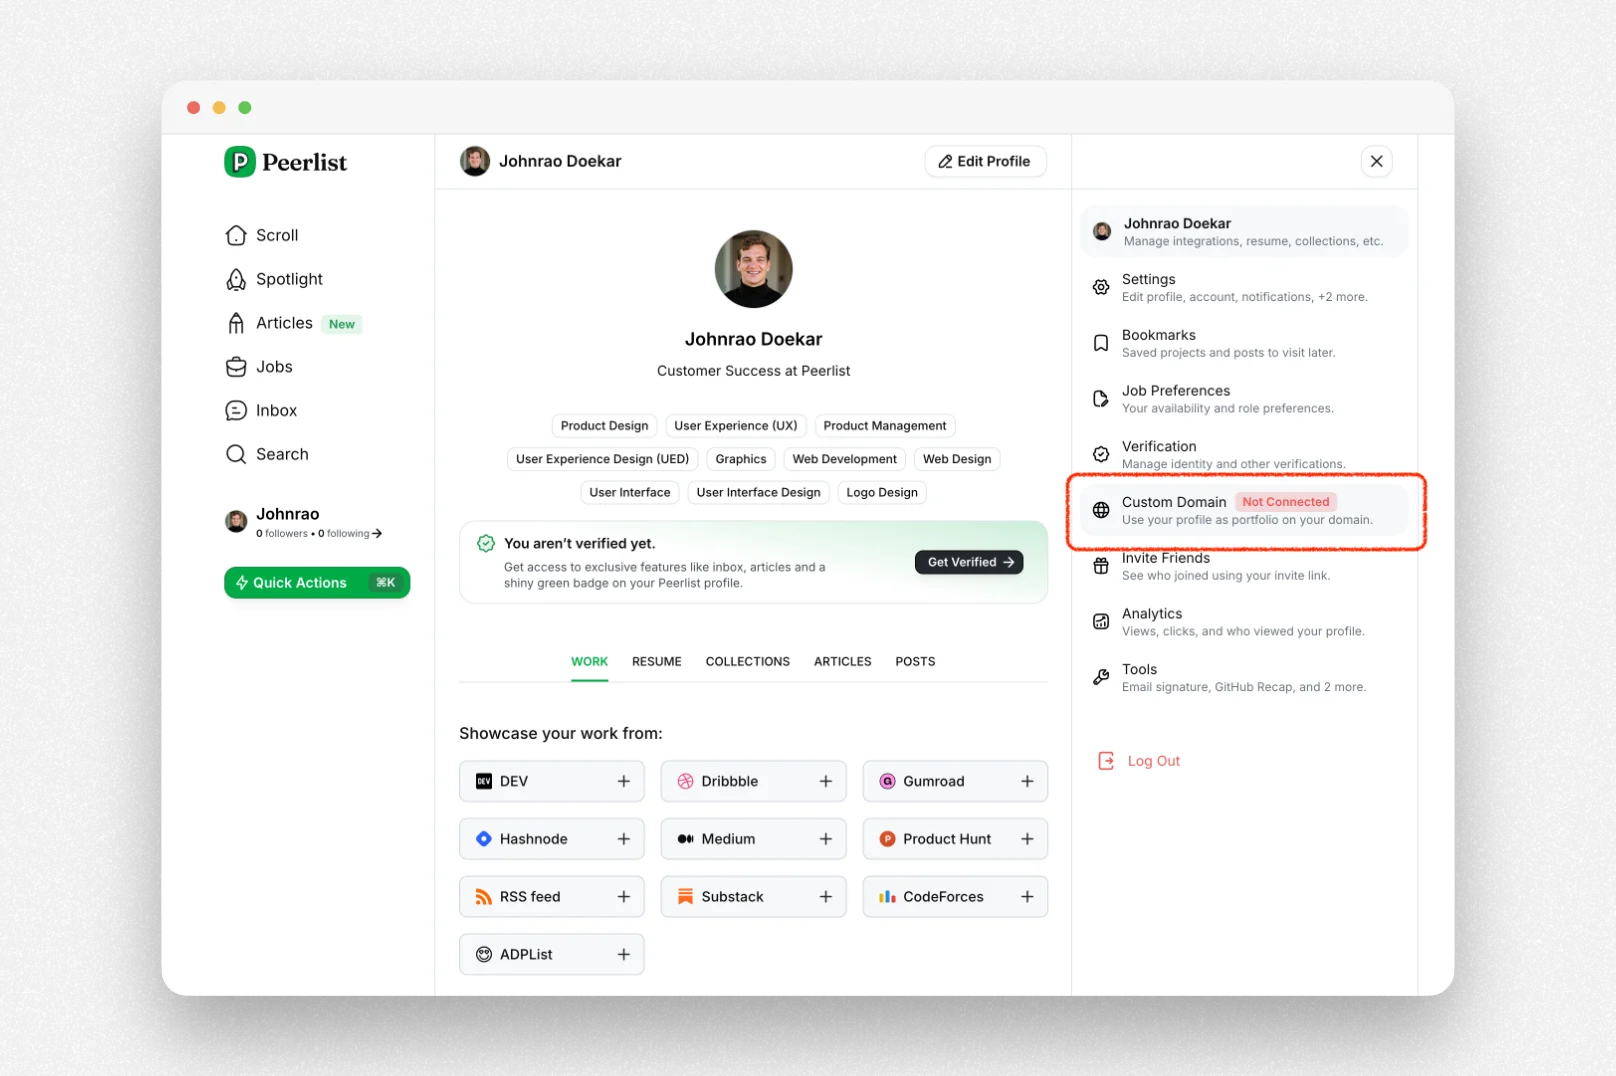1616x1076 pixels.
Task: Click the Search magnifier icon
Action: point(236,454)
